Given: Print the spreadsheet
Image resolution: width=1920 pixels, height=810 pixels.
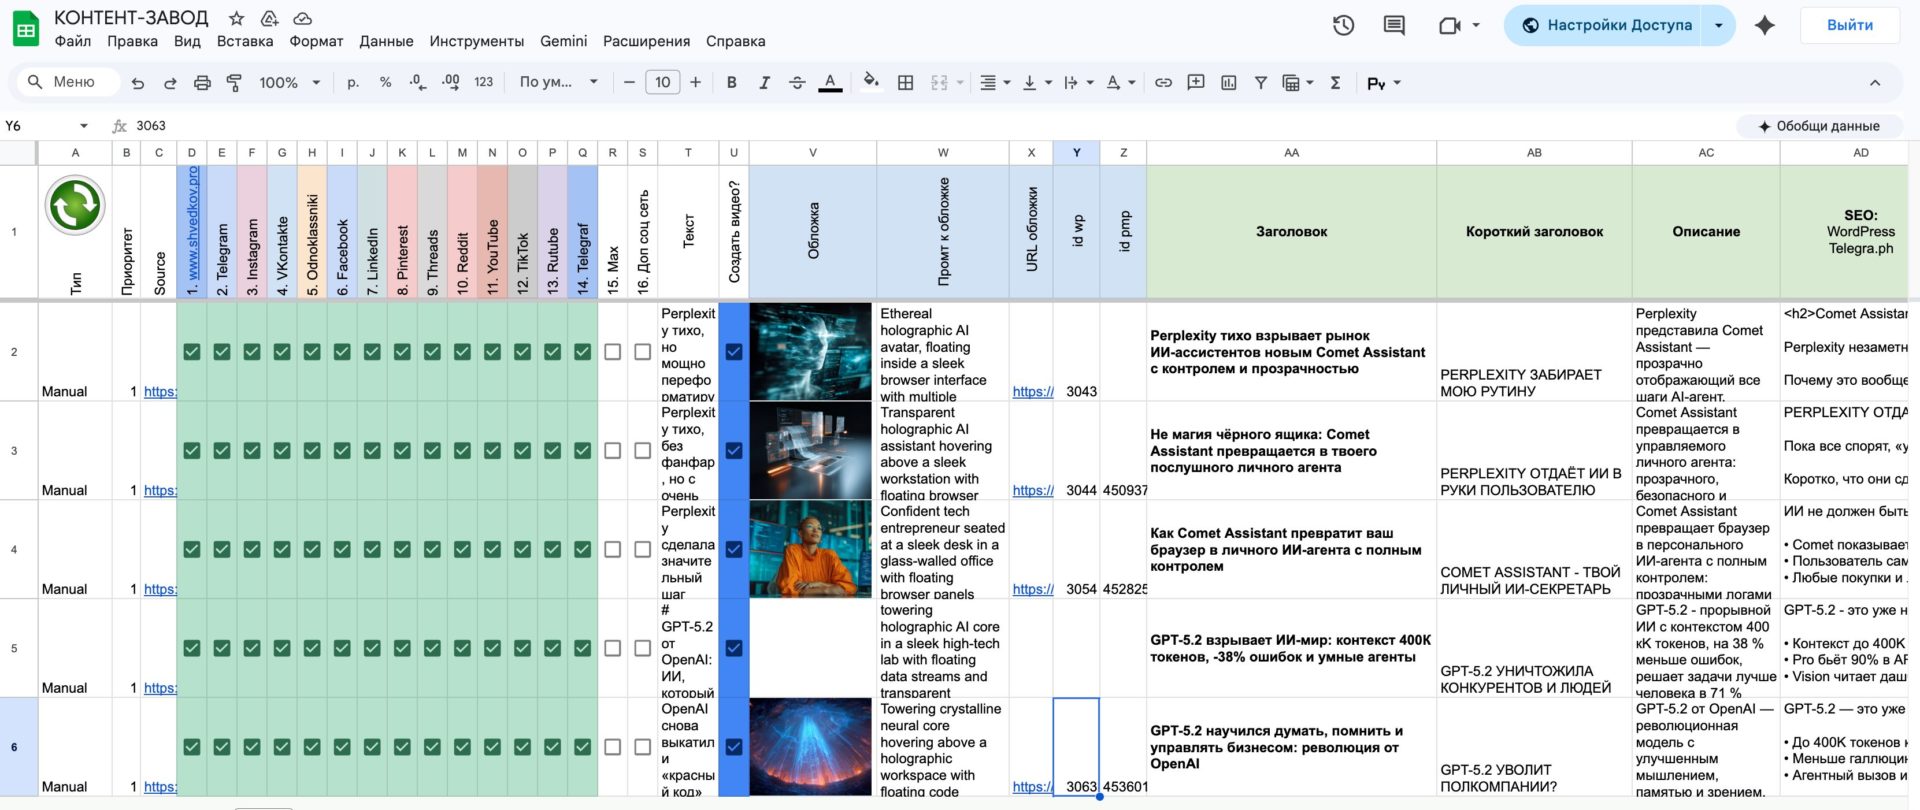Looking at the screenshot, I should (202, 83).
